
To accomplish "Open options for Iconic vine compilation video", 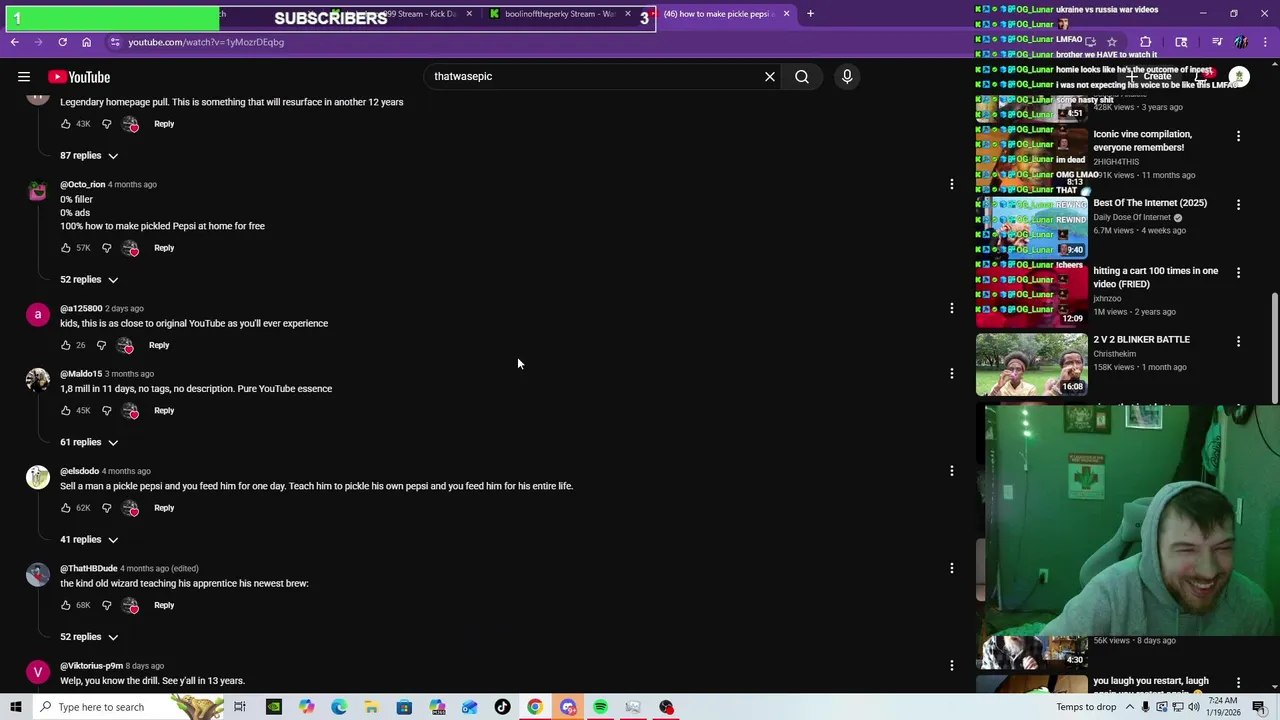I will coord(1238,136).
